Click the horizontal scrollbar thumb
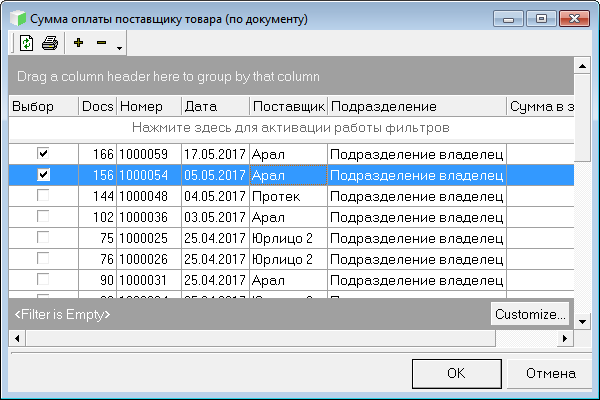Viewport: 600px width, 400px height. tap(261, 338)
